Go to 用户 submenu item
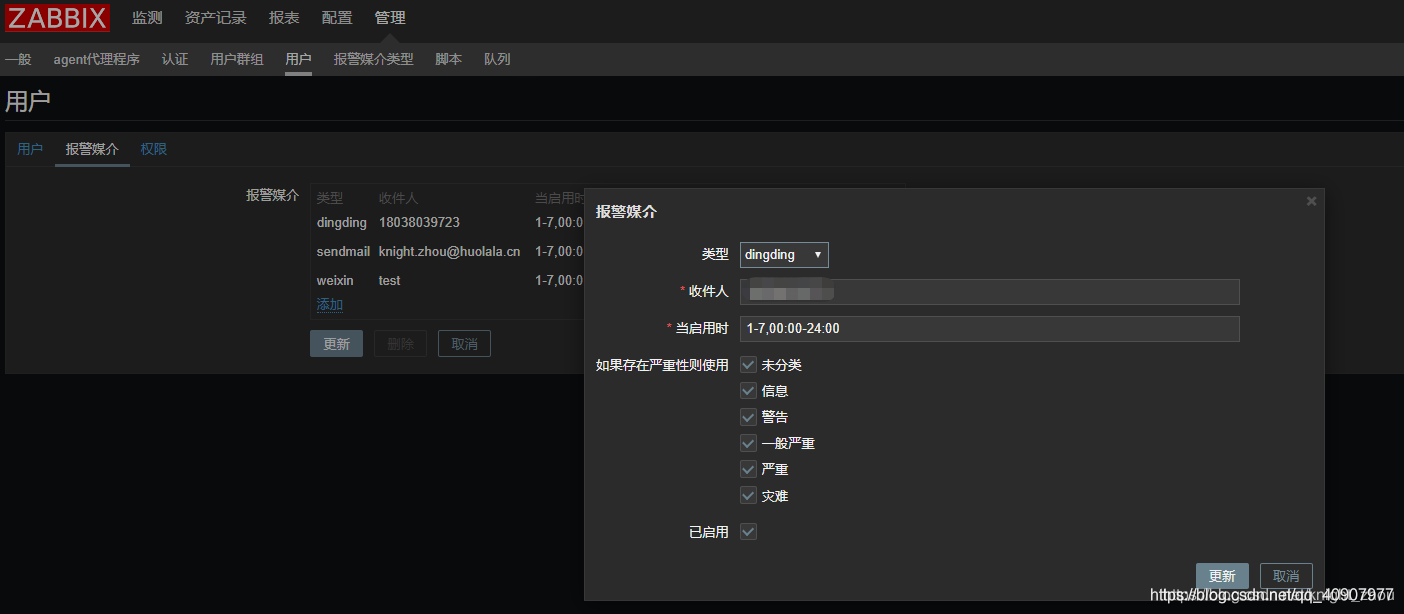This screenshot has height=614, width=1404. pyautogui.click(x=298, y=59)
